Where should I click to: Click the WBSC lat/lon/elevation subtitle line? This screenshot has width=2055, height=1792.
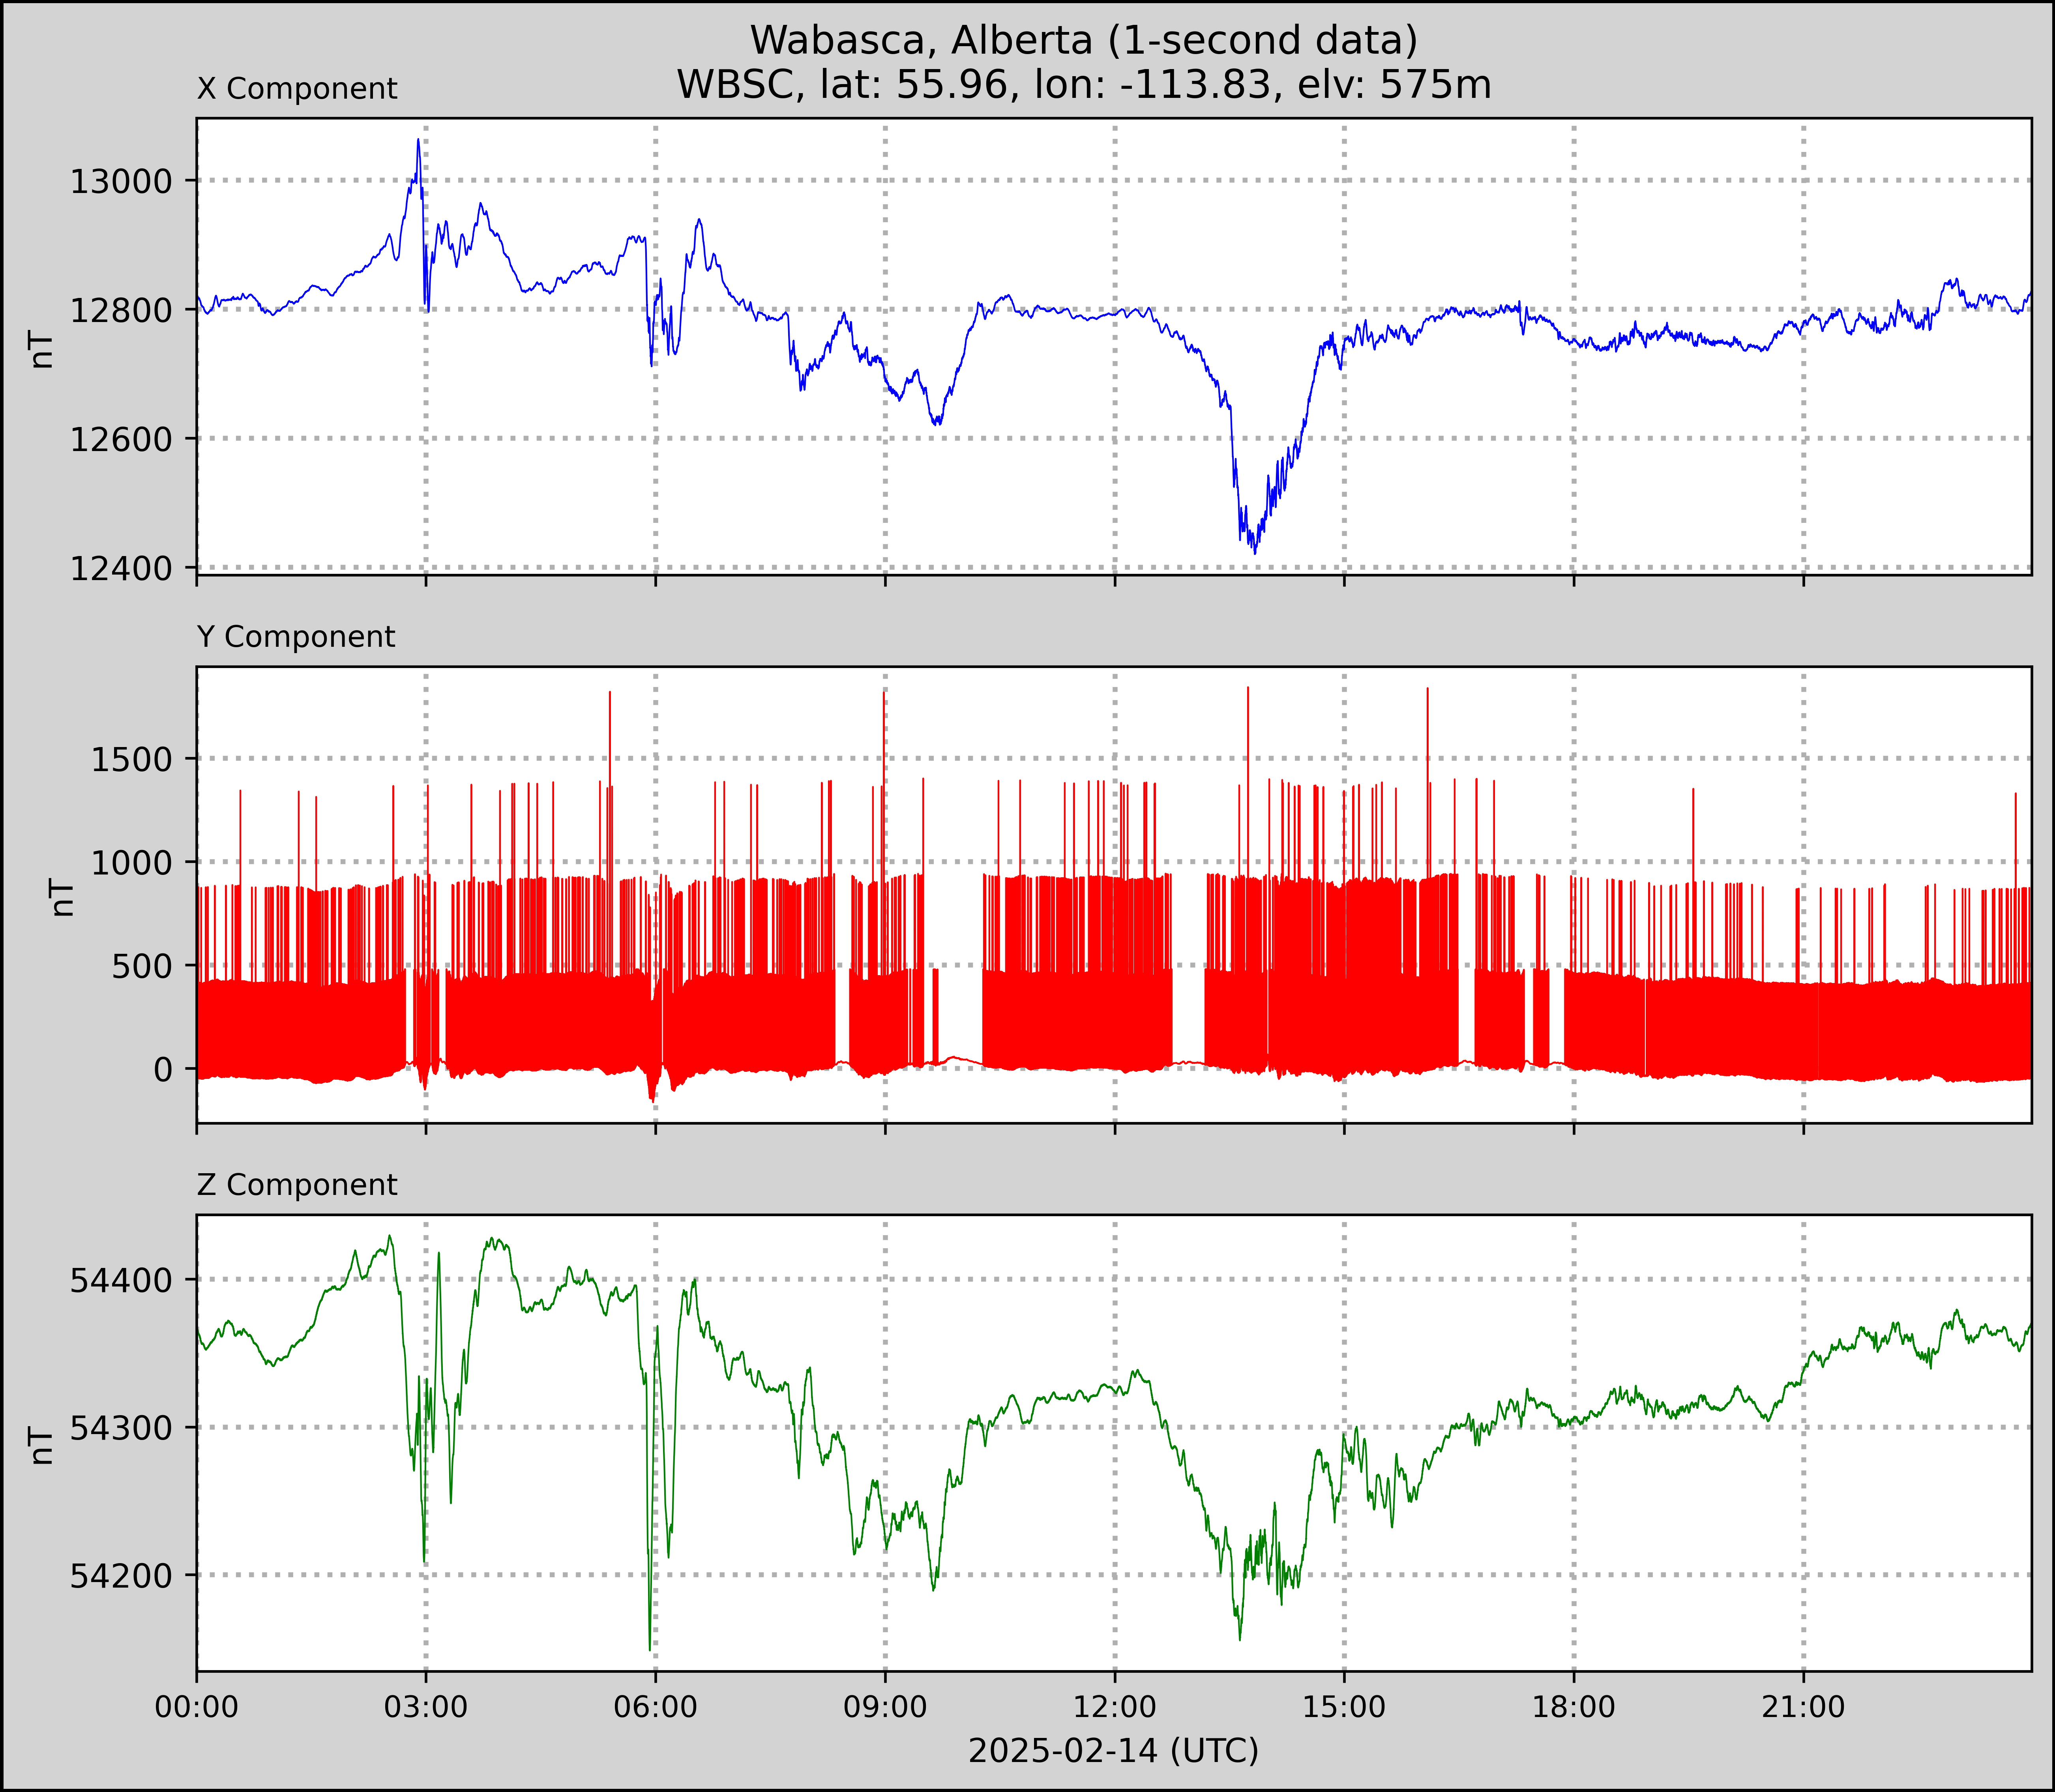point(1084,85)
